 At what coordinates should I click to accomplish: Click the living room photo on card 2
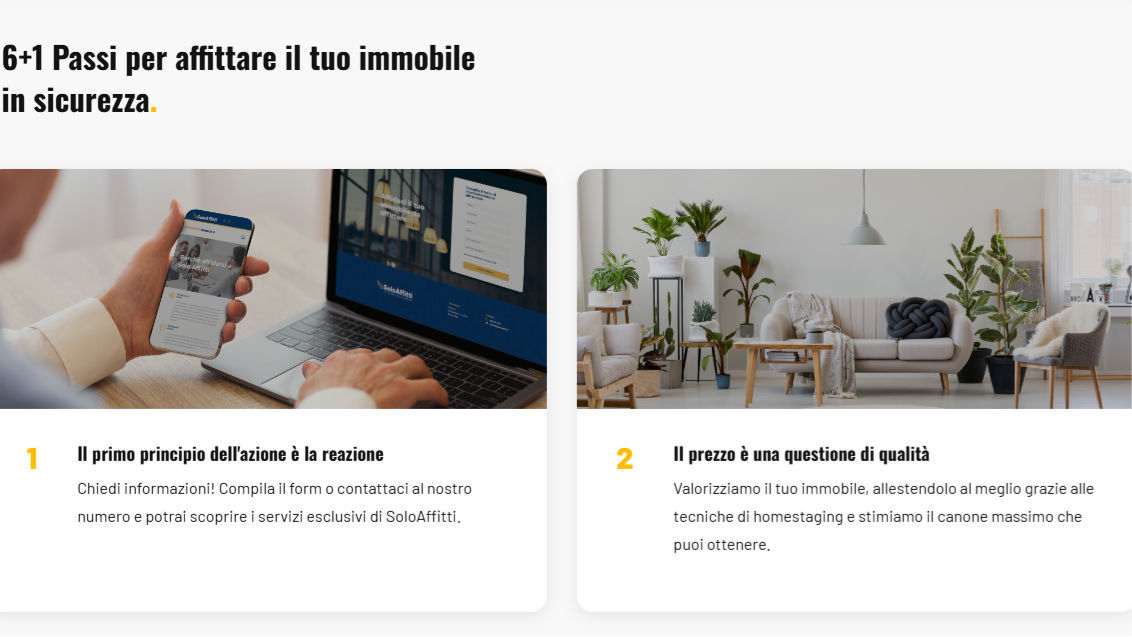(x=854, y=289)
